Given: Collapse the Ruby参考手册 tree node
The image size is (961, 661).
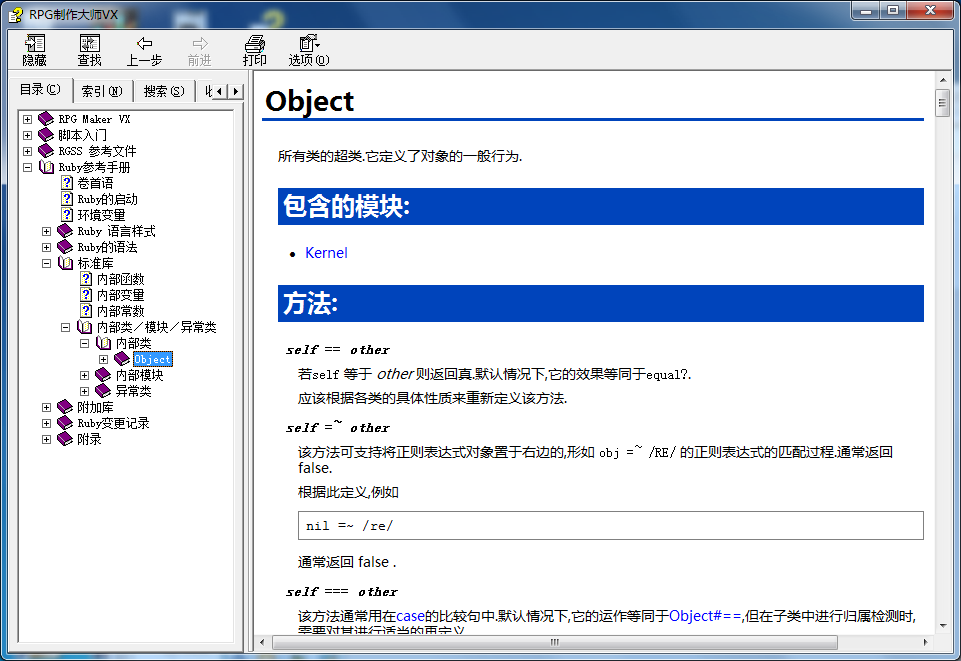Looking at the screenshot, I should tap(28, 167).
